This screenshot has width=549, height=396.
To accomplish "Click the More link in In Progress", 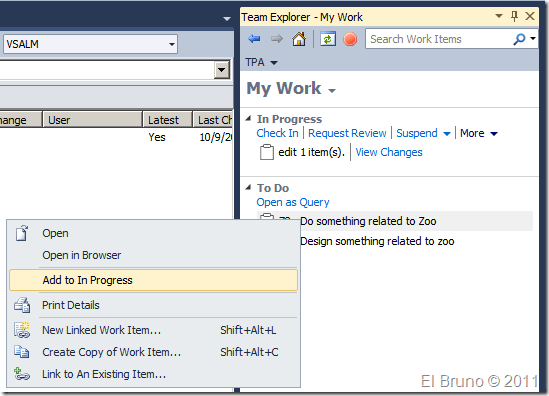I will pyautogui.click(x=472, y=133).
